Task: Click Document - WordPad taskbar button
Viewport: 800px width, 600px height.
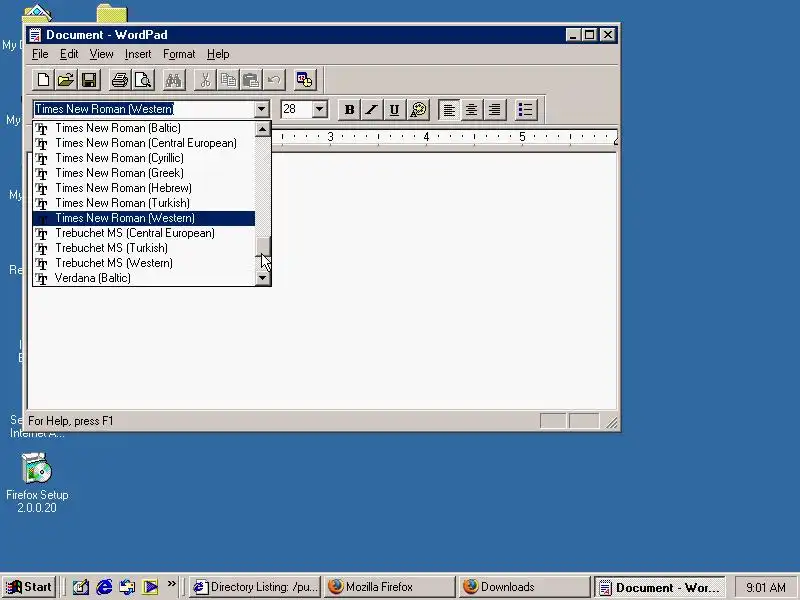Action: pyautogui.click(x=659, y=587)
